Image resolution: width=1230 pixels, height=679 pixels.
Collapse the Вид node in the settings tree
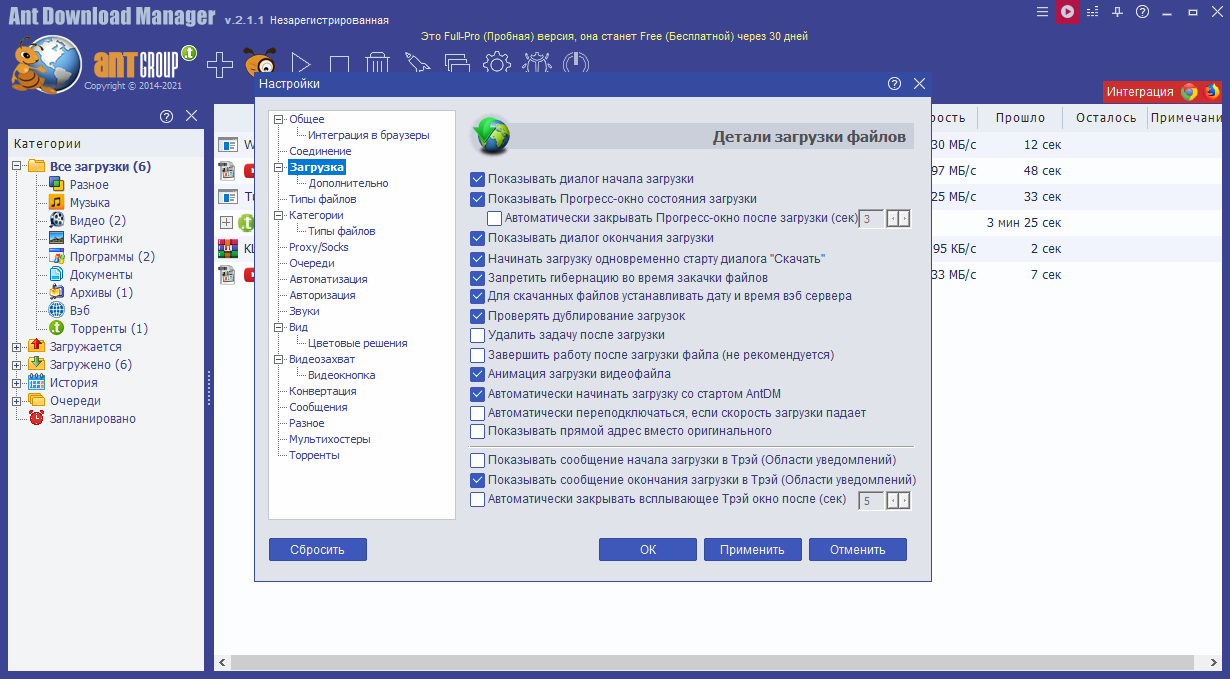pyautogui.click(x=279, y=327)
